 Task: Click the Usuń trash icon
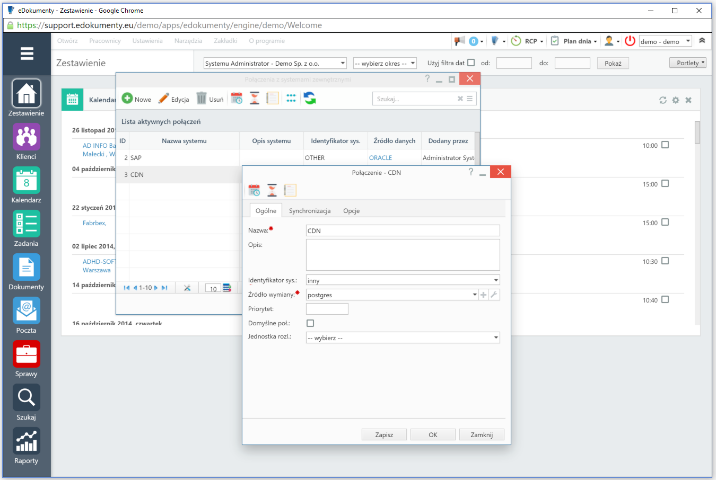pos(202,99)
